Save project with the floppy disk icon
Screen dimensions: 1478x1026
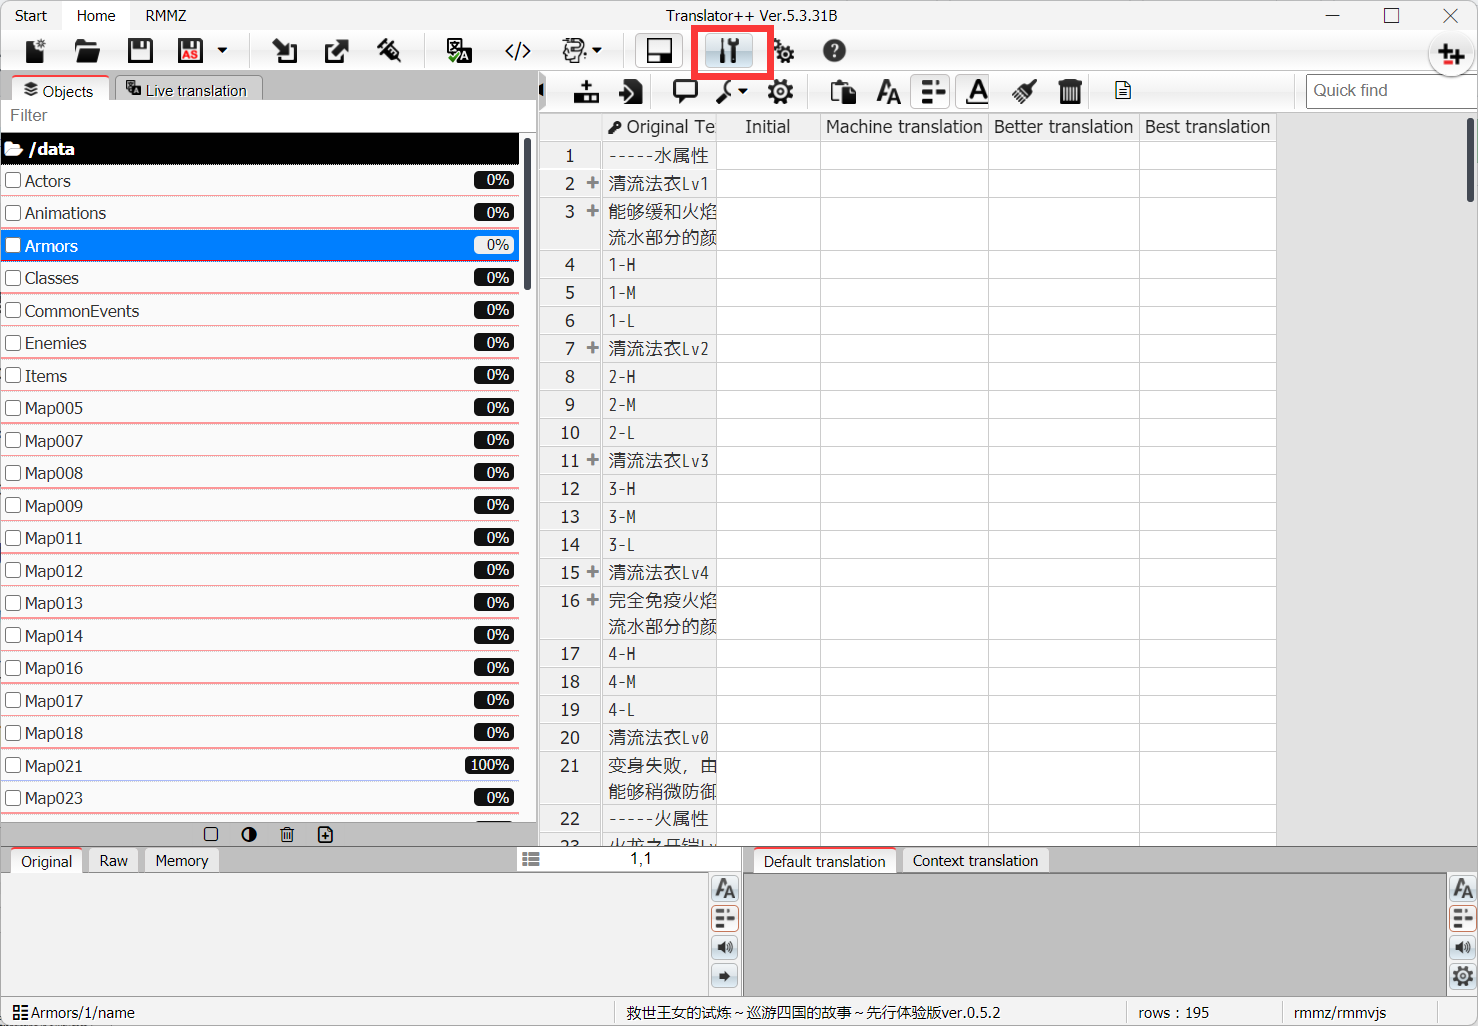pos(140,51)
